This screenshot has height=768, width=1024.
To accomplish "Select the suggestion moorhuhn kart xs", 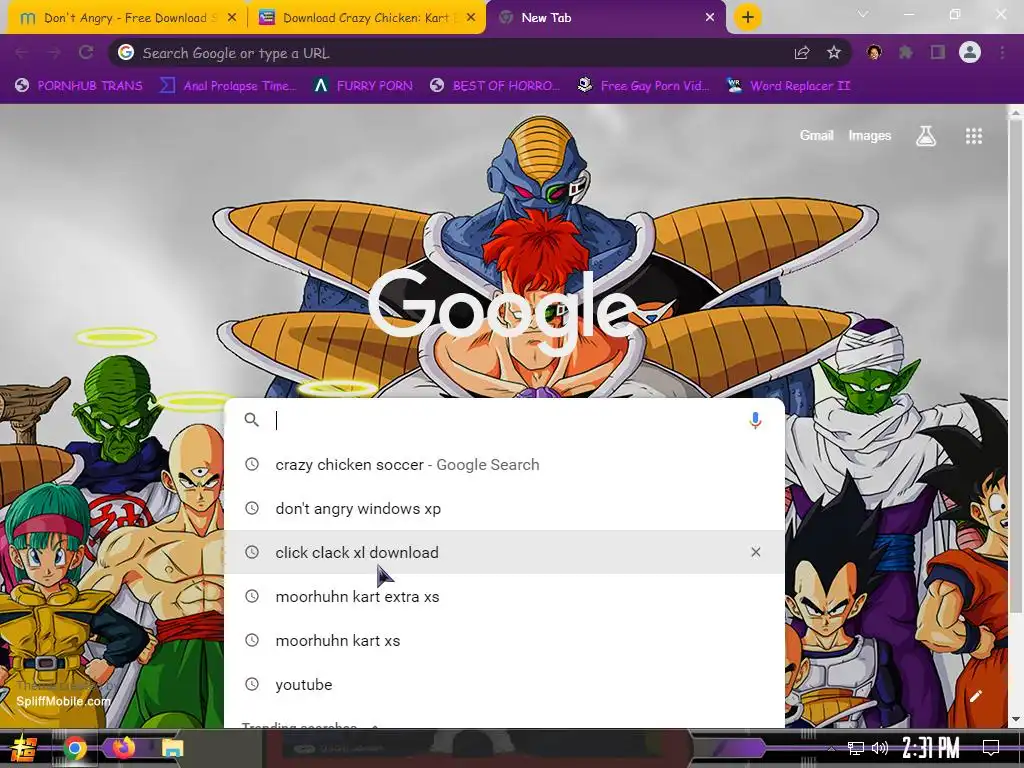I will [x=504, y=640].
